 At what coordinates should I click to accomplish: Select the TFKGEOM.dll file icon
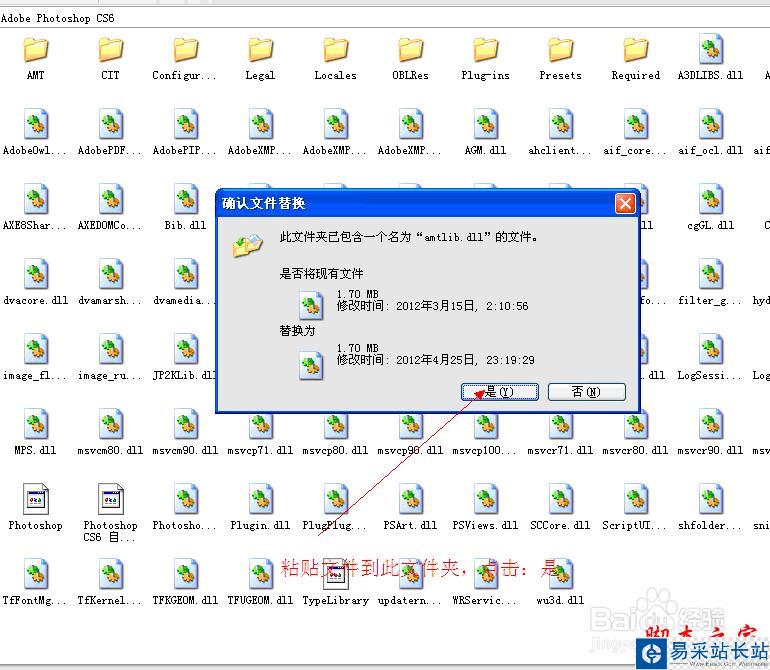[186, 574]
